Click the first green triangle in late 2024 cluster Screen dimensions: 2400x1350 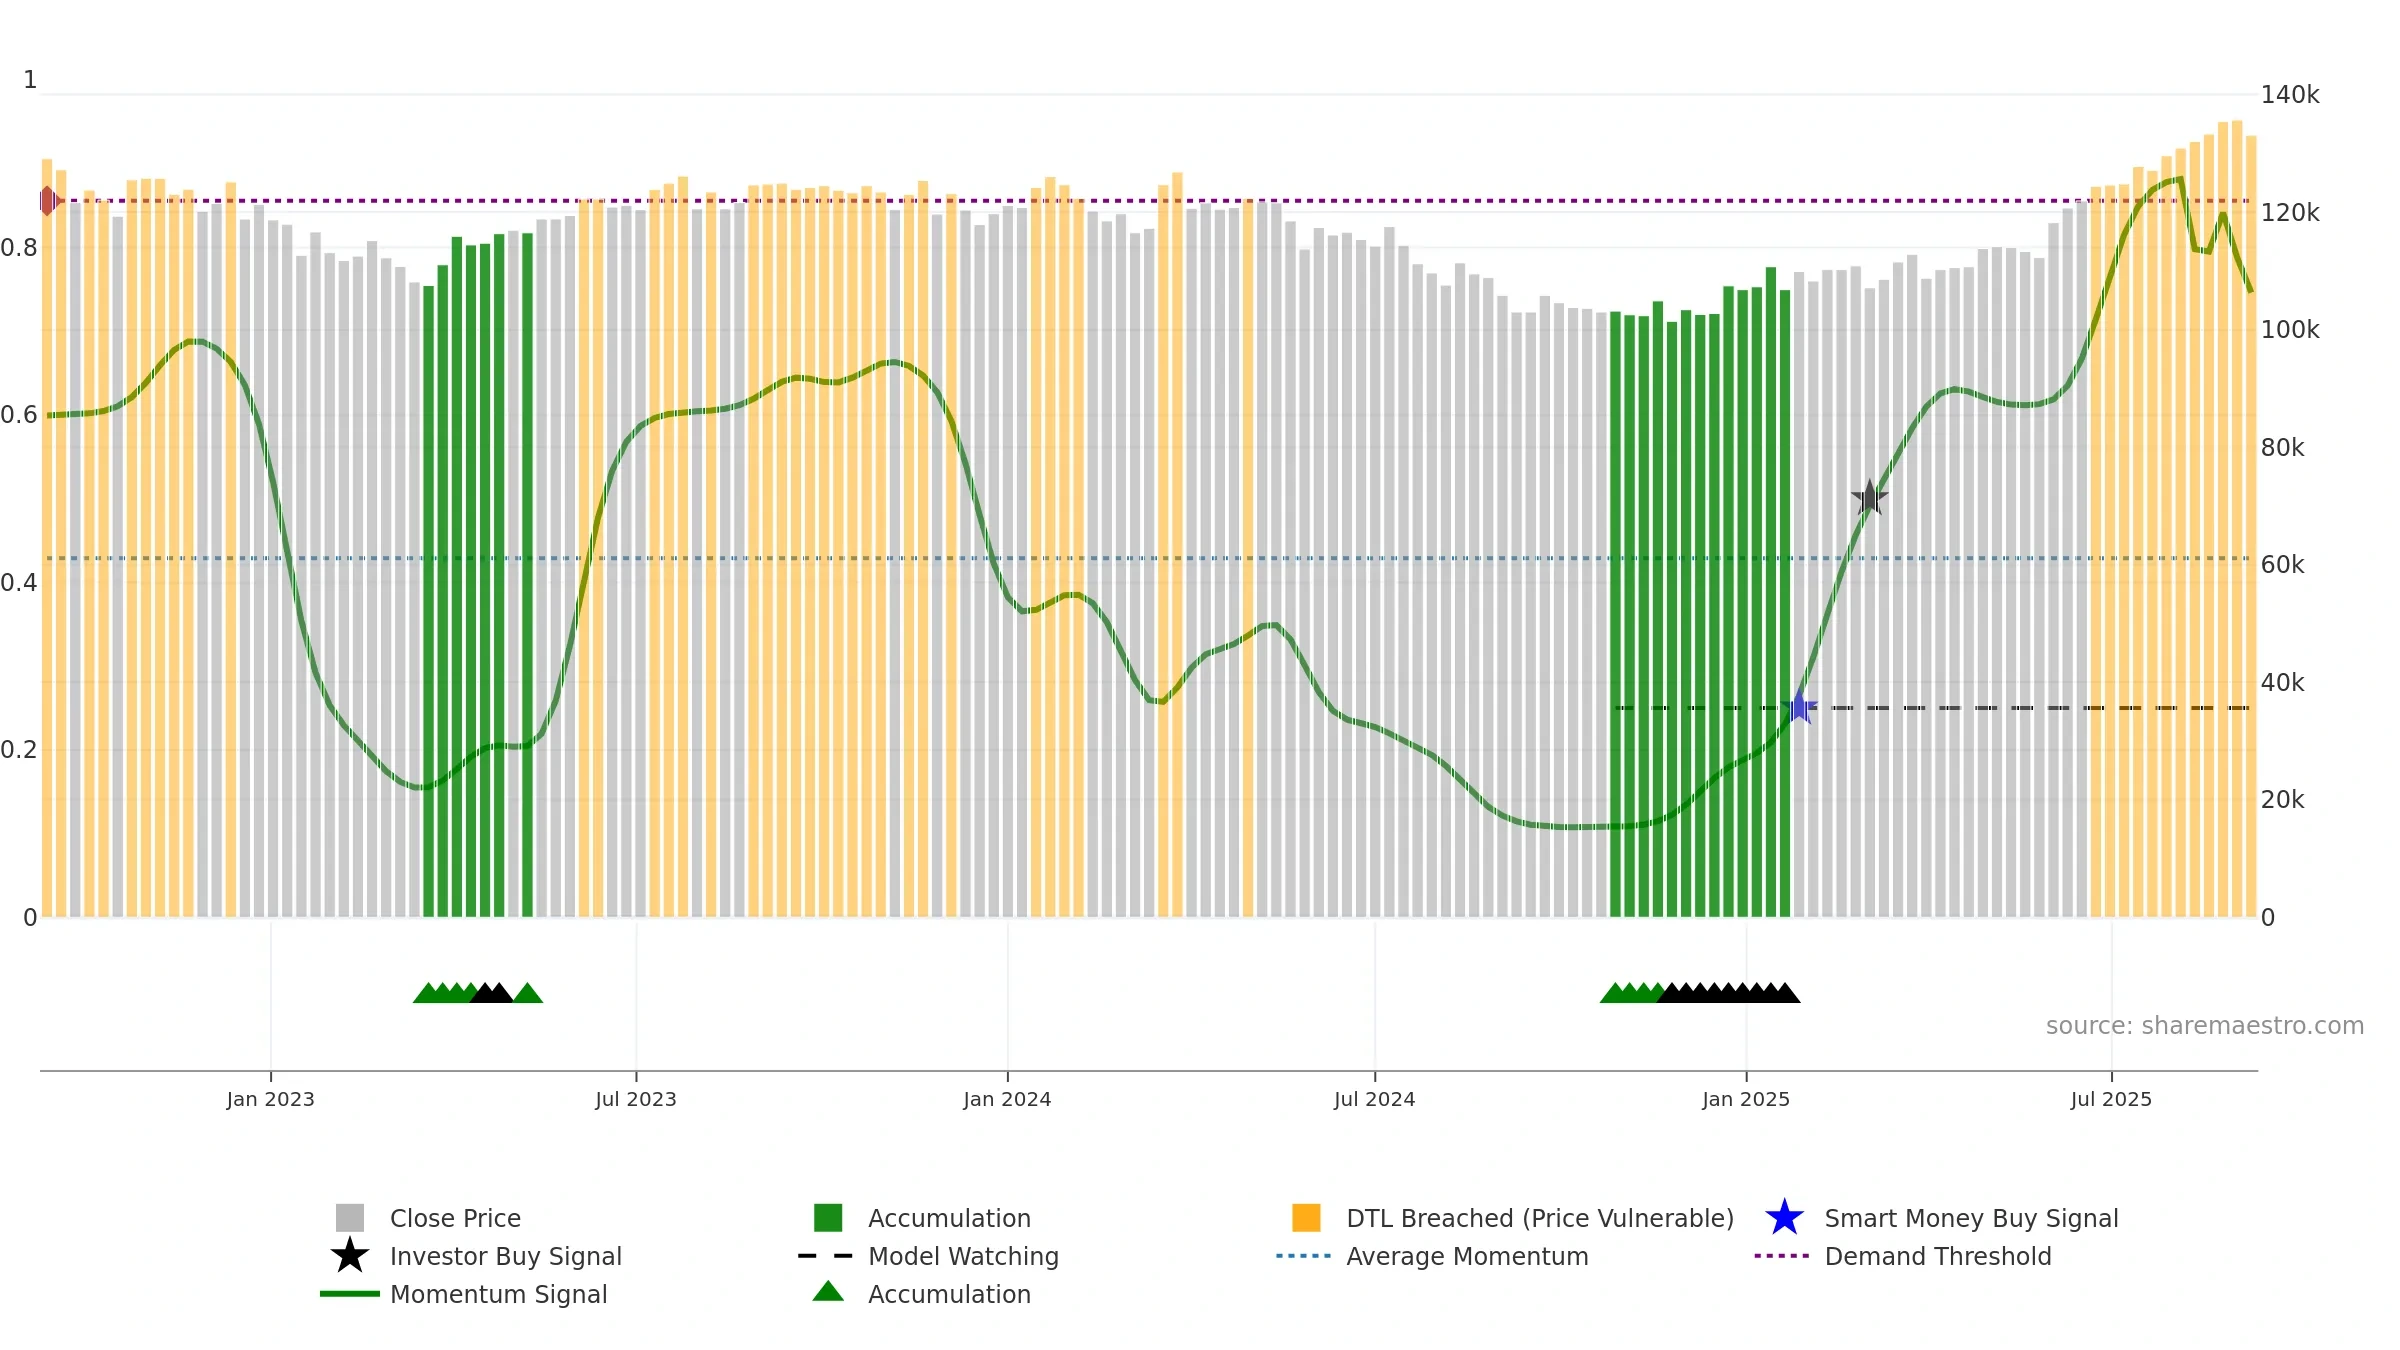[1614, 993]
